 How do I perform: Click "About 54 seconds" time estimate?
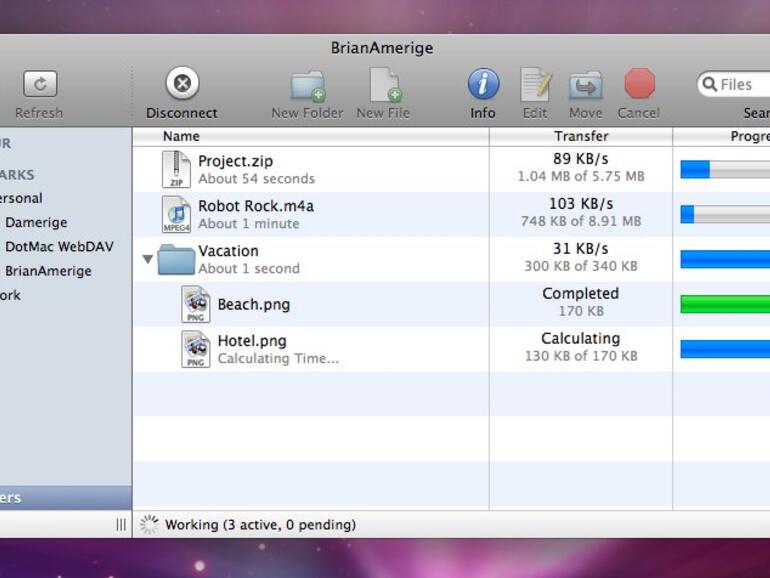click(256, 179)
